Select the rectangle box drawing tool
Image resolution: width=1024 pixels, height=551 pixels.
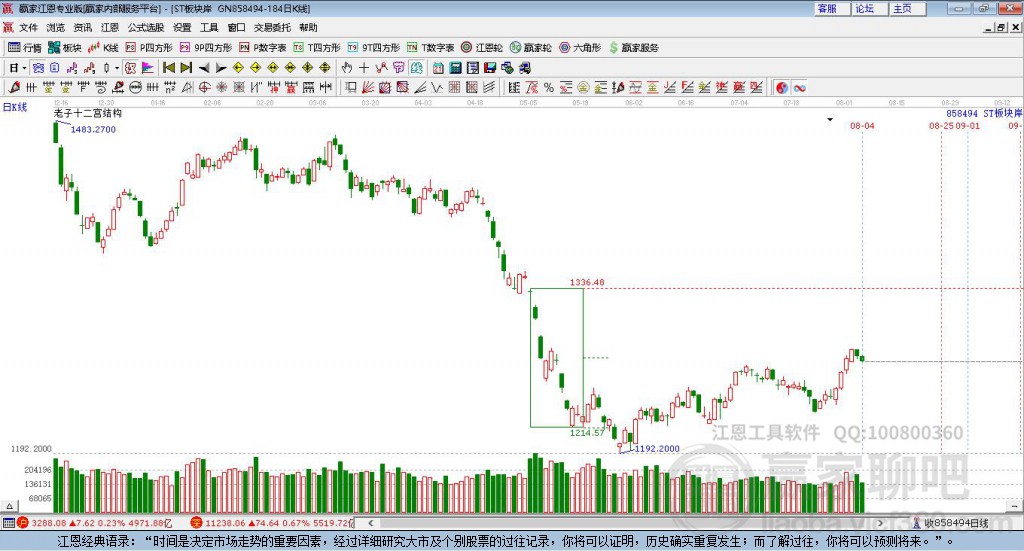pyautogui.click(x=351, y=87)
